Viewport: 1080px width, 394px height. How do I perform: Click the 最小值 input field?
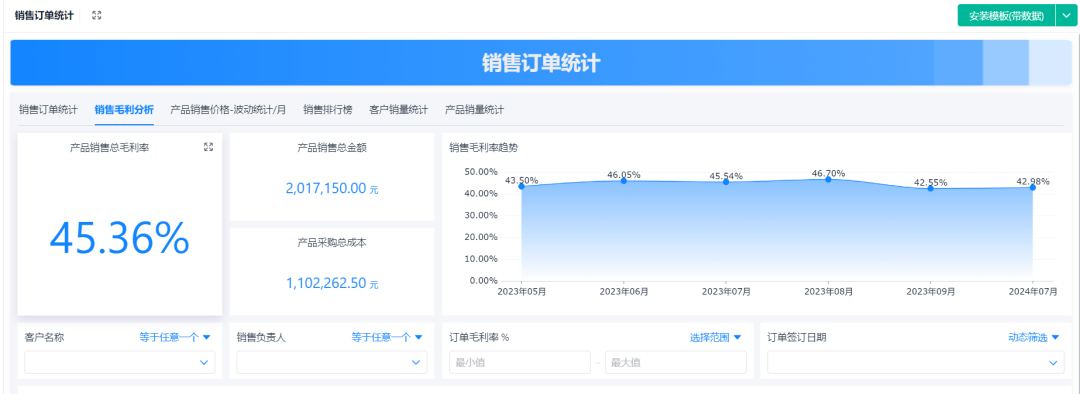[520, 362]
